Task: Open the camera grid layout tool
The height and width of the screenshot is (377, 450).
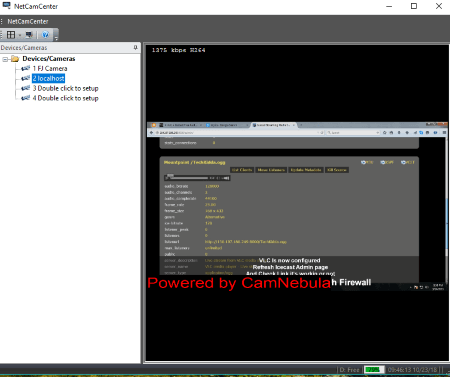Action: coord(11,35)
